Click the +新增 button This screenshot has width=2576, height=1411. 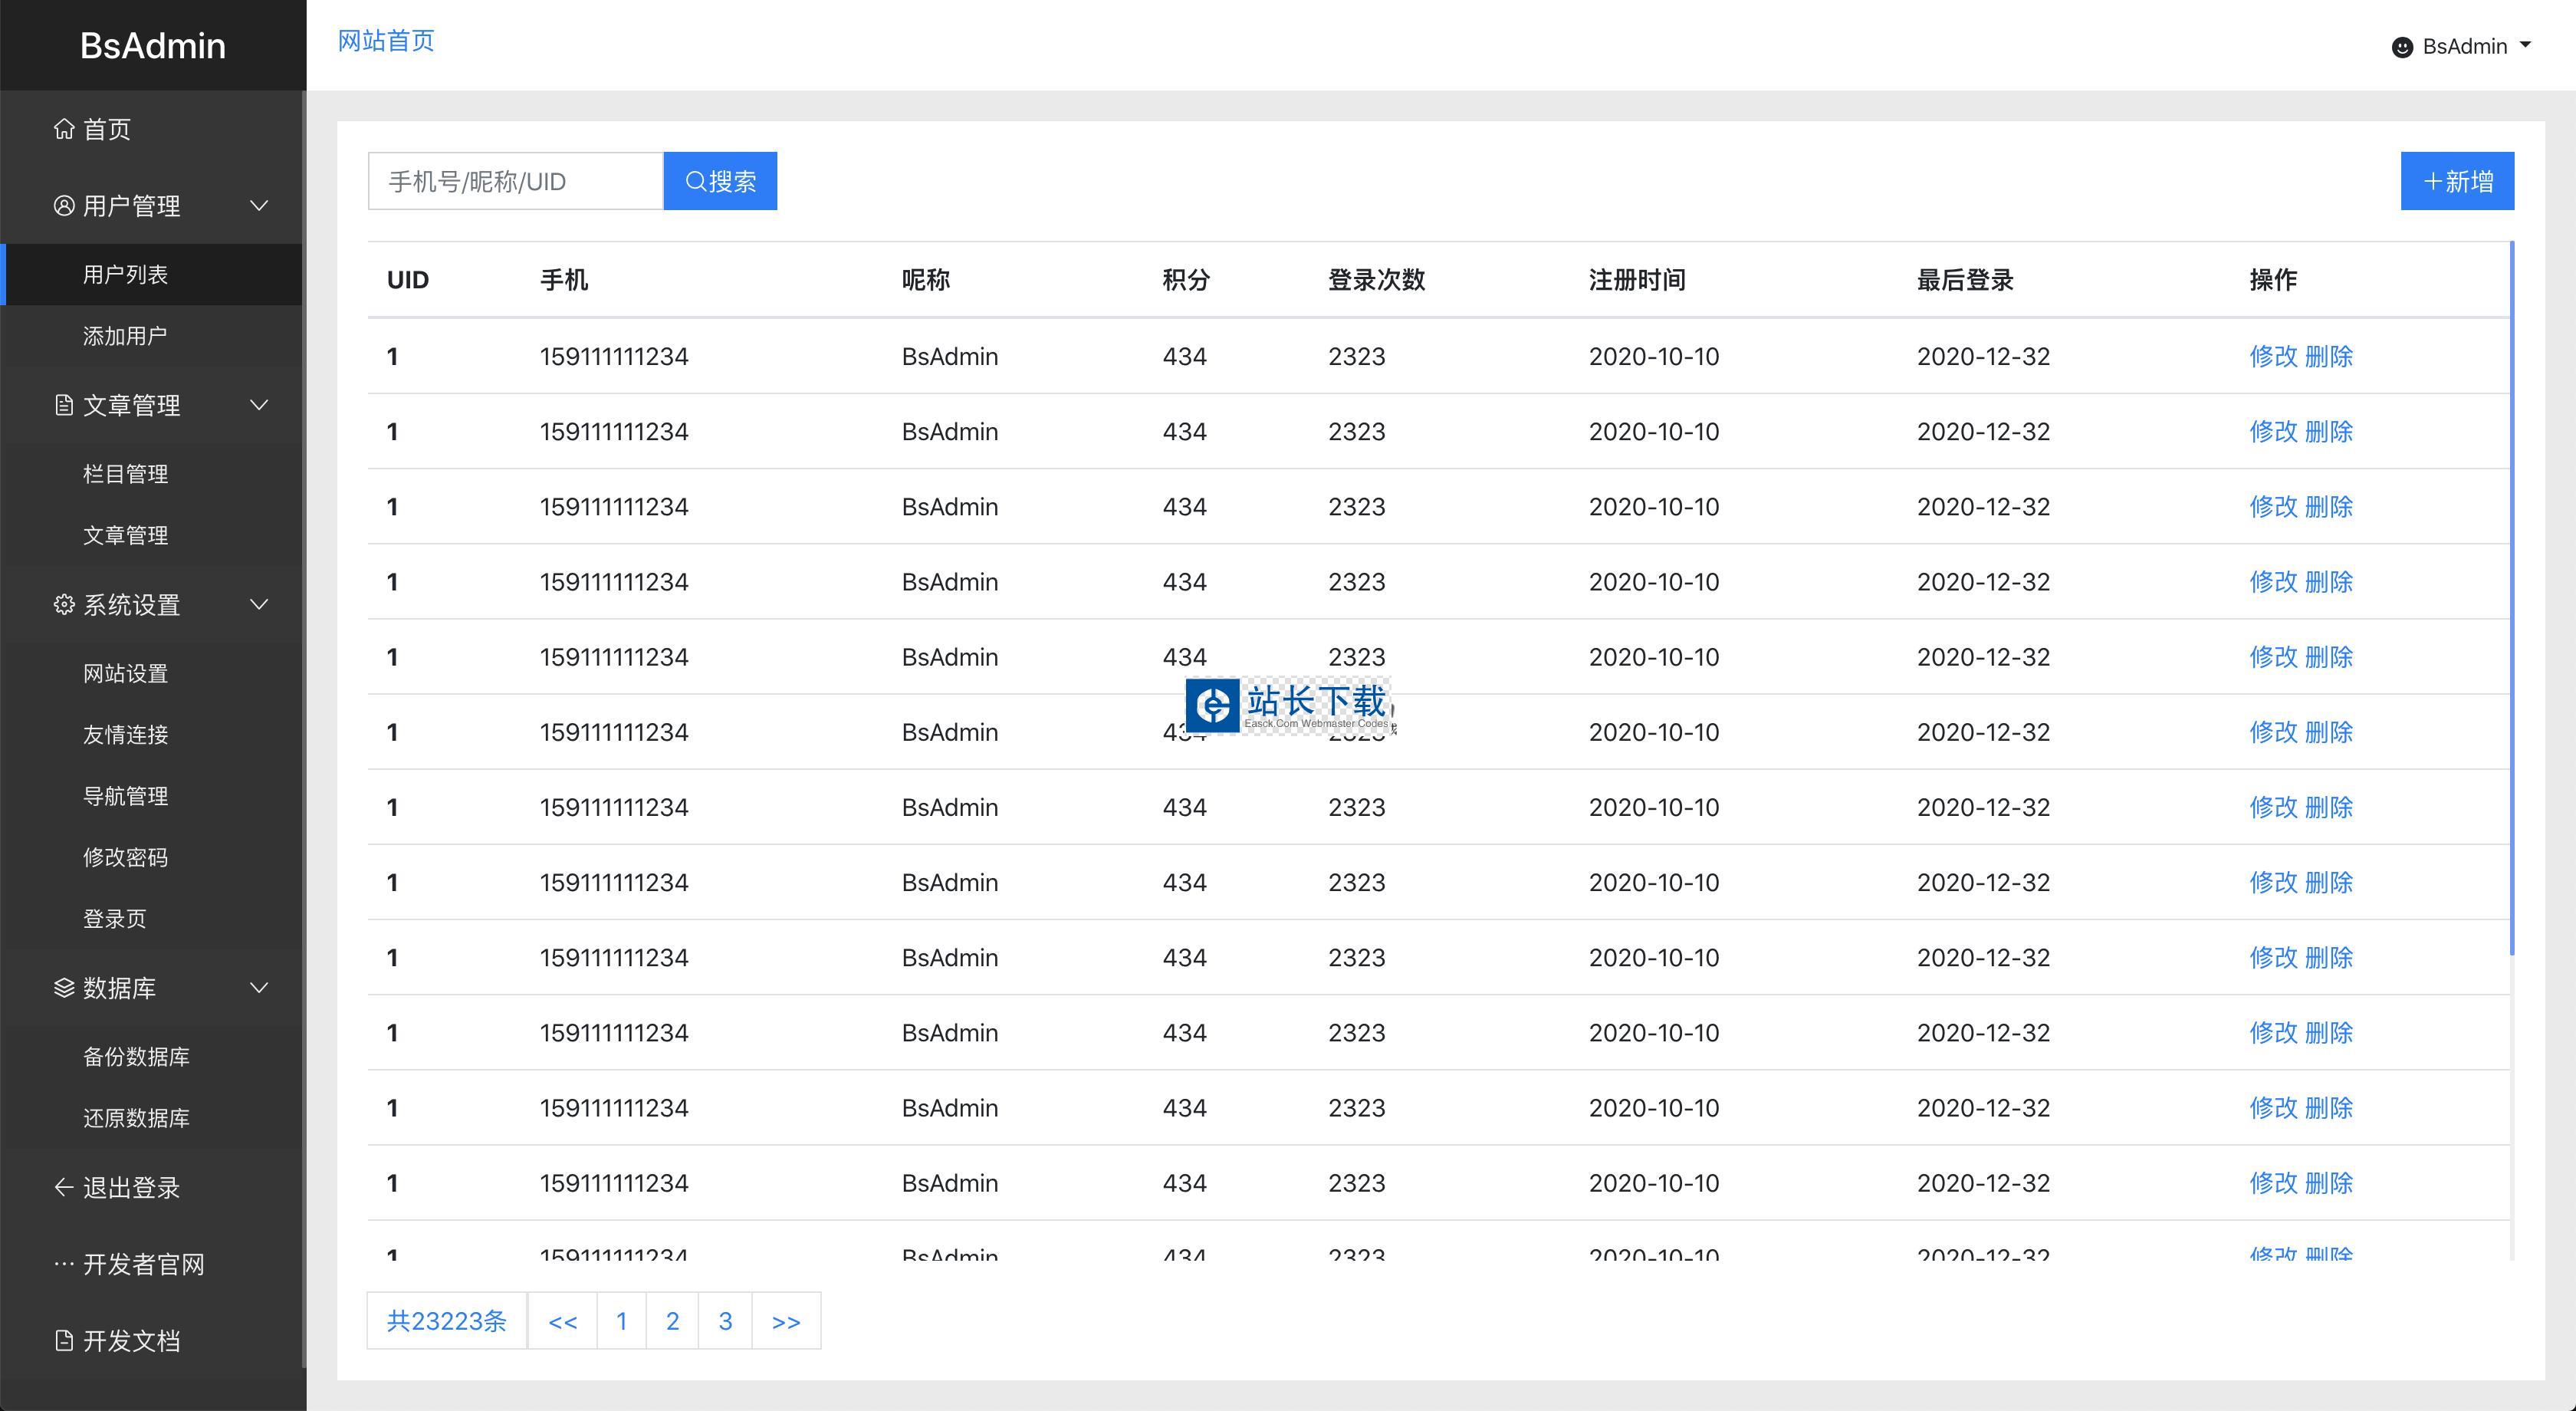[x=2457, y=181]
